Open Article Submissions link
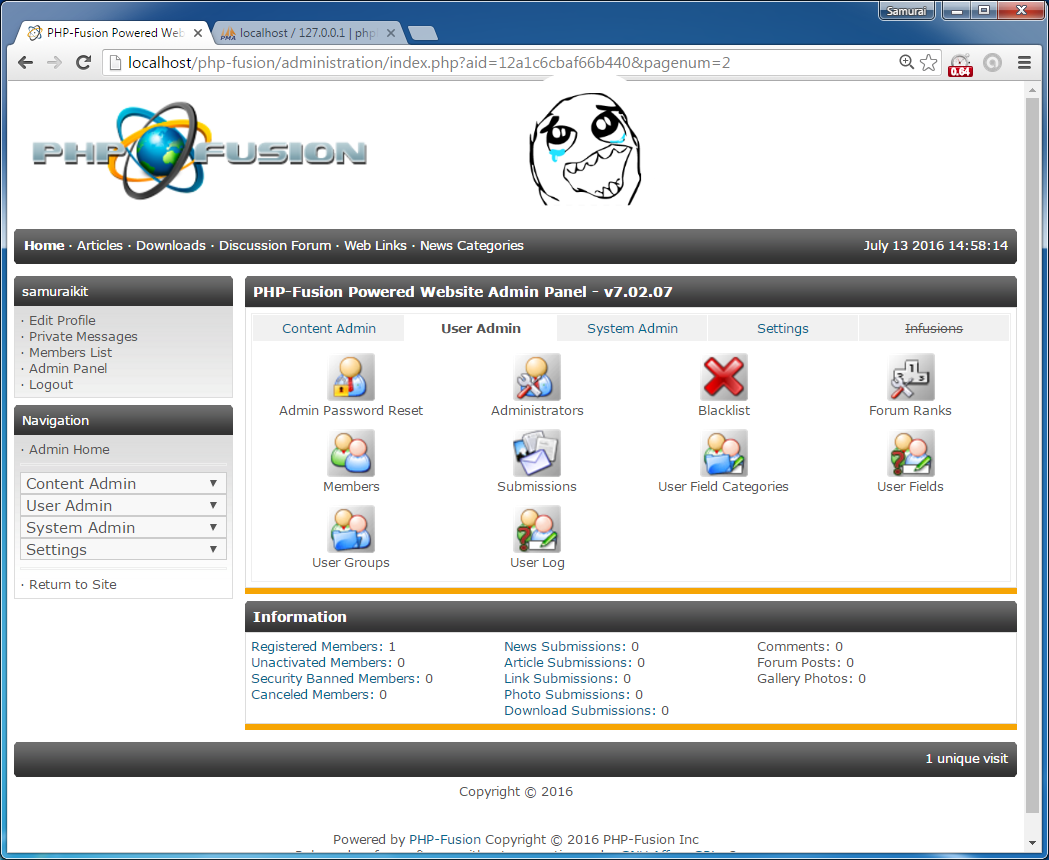The width and height of the screenshot is (1049, 860). point(568,663)
